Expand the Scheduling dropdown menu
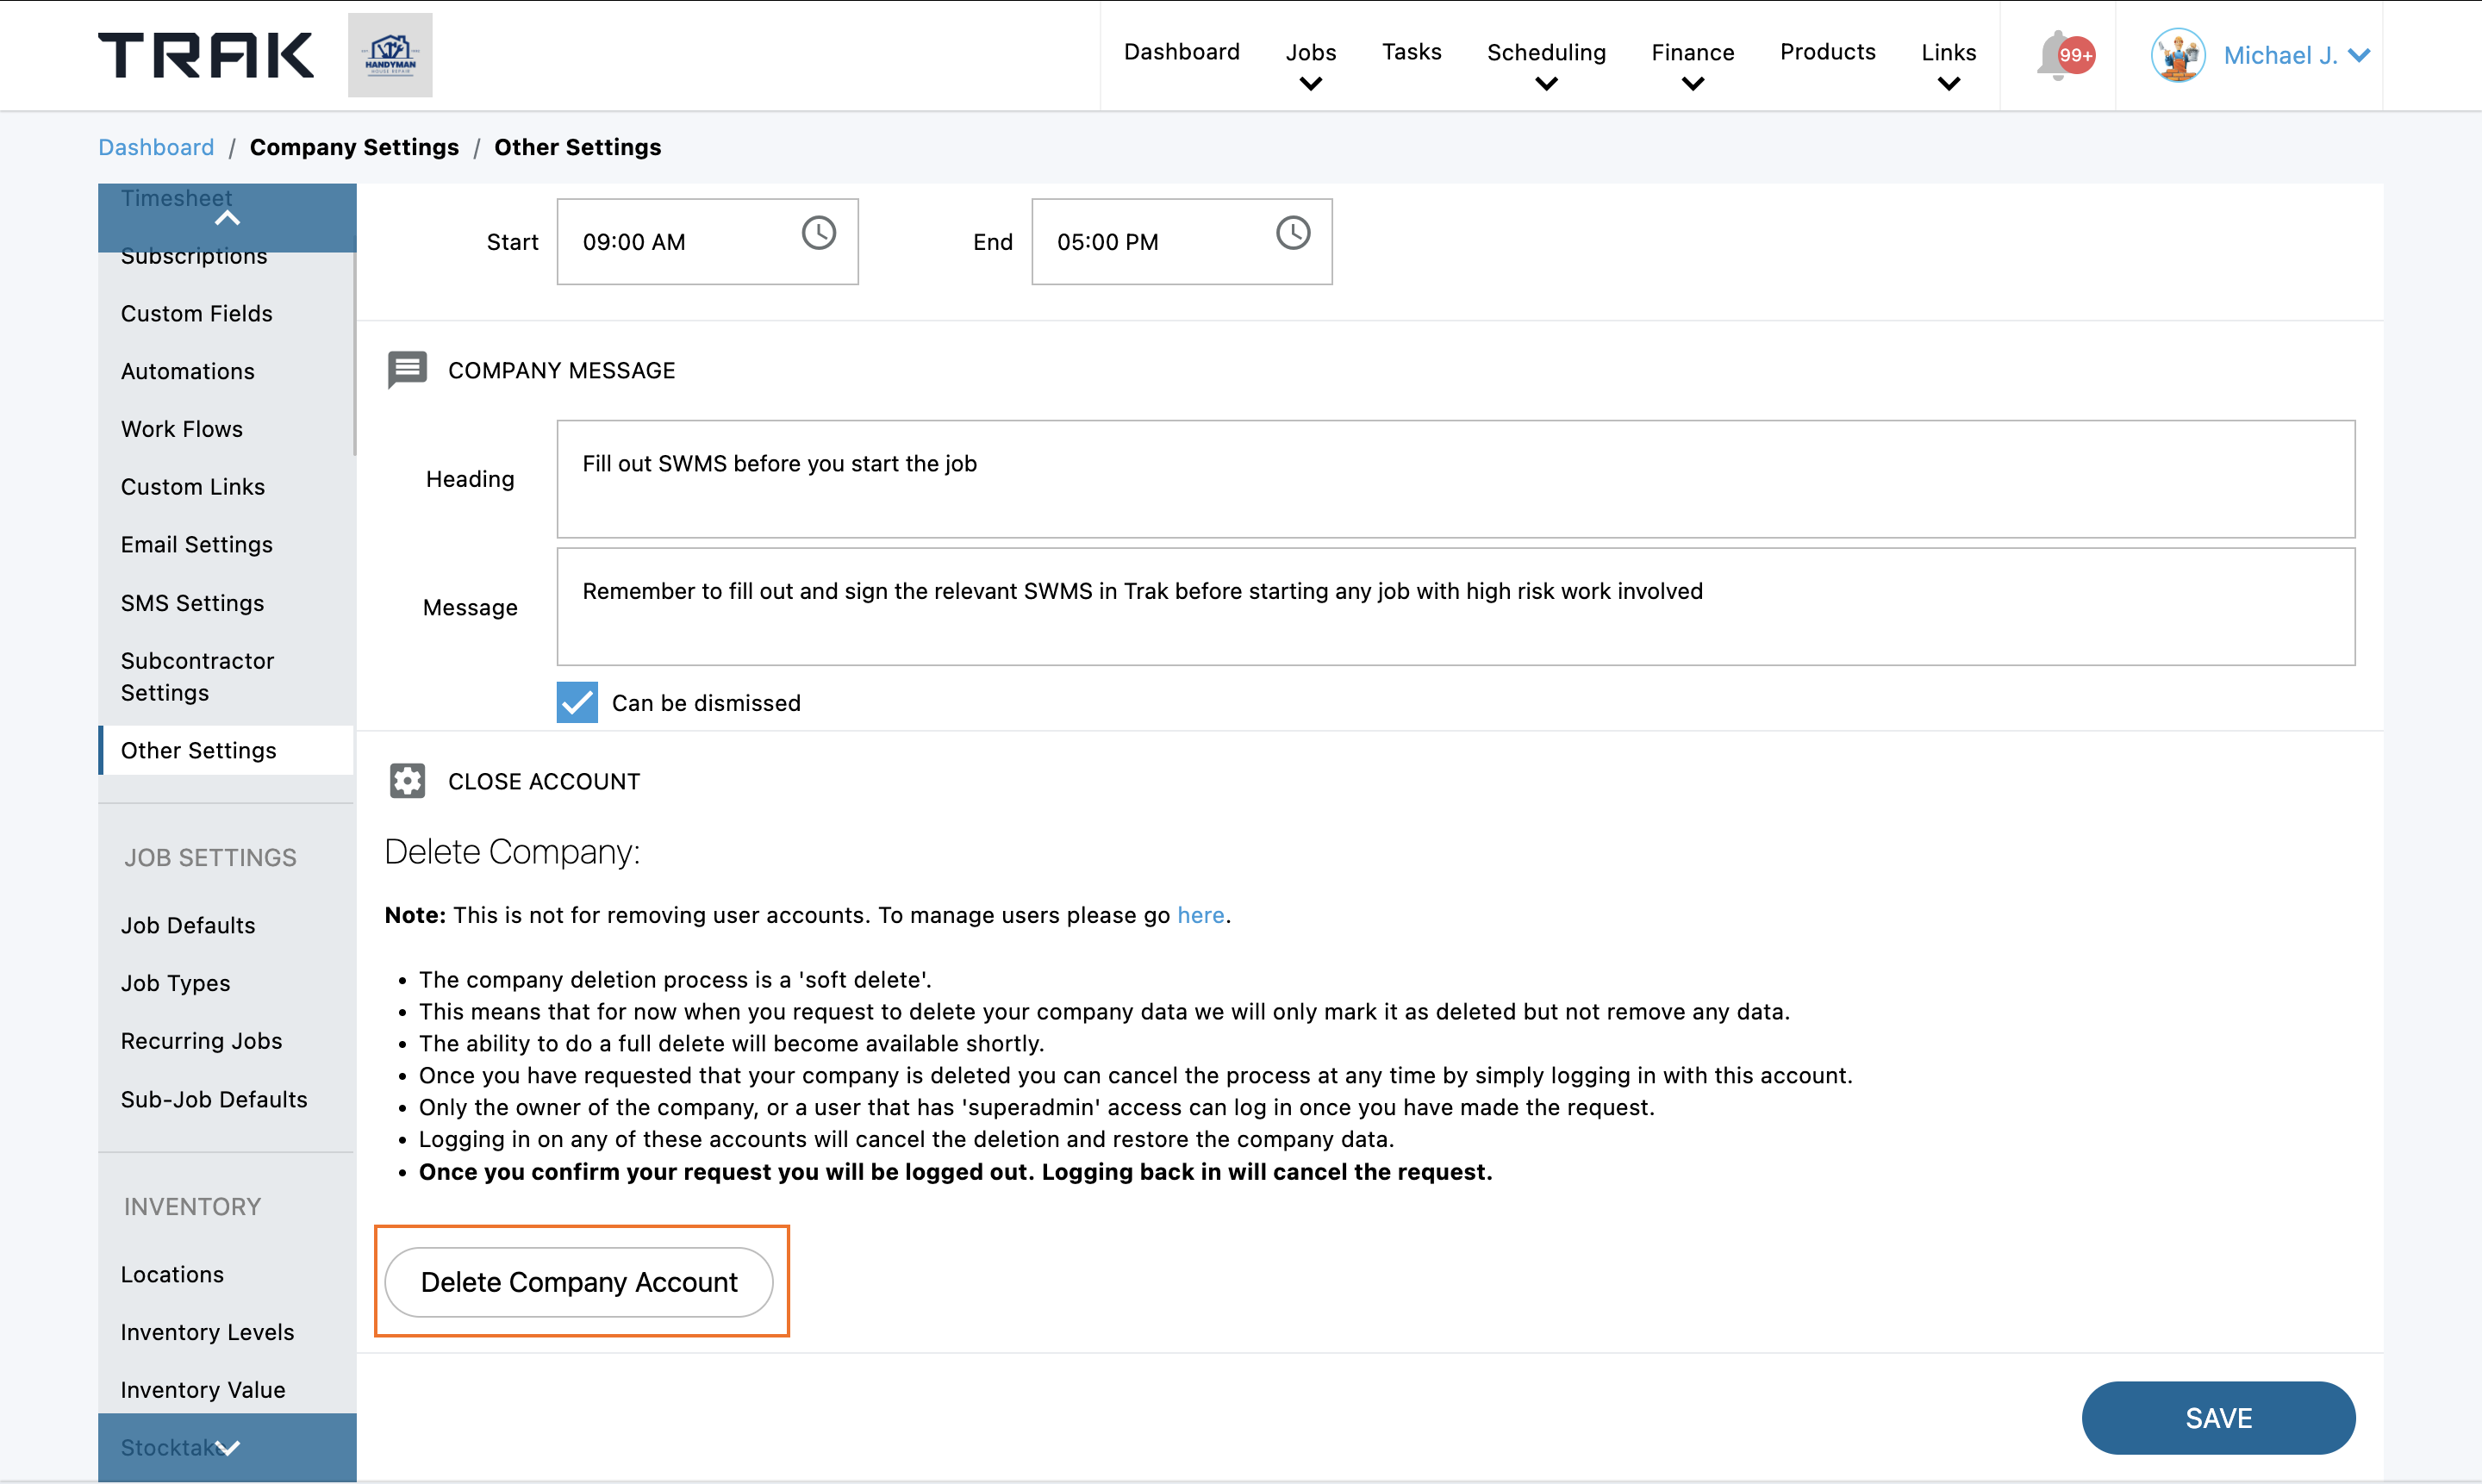 pos(1546,65)
